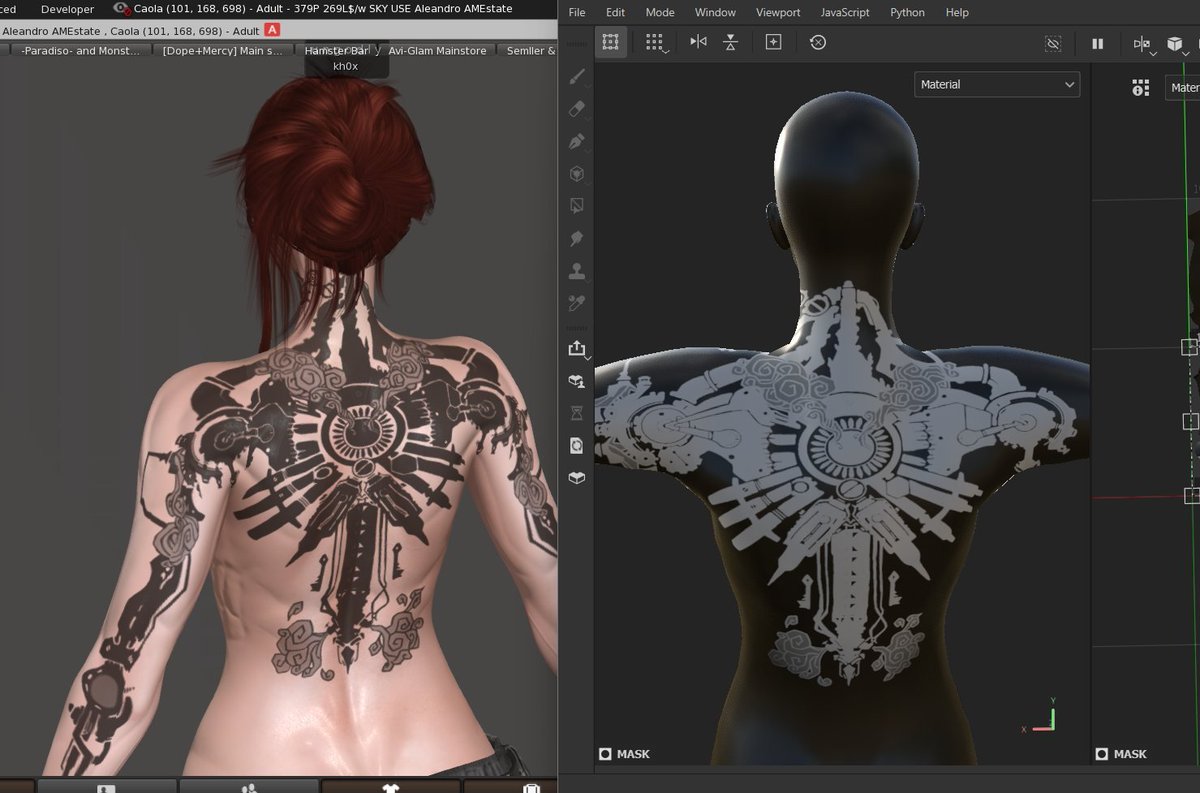Screen dimensions: 1200x793
Task: Click the vertical symmetry mirror icon
Action: pos(731,42)
